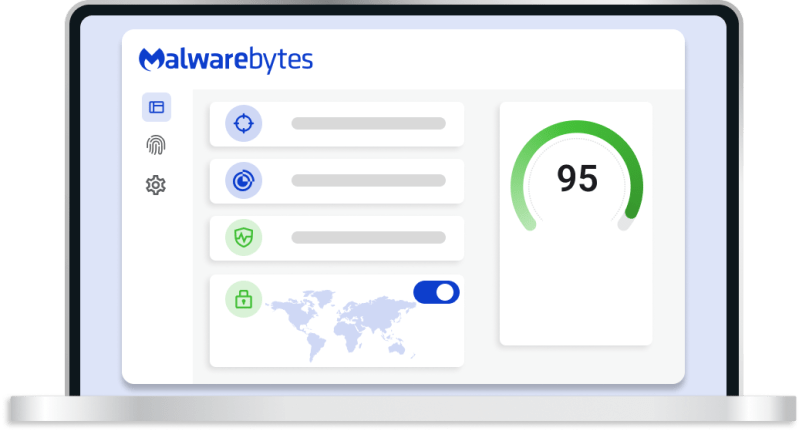
Task: Open the card with the shield icon
Action: (337, 238)
